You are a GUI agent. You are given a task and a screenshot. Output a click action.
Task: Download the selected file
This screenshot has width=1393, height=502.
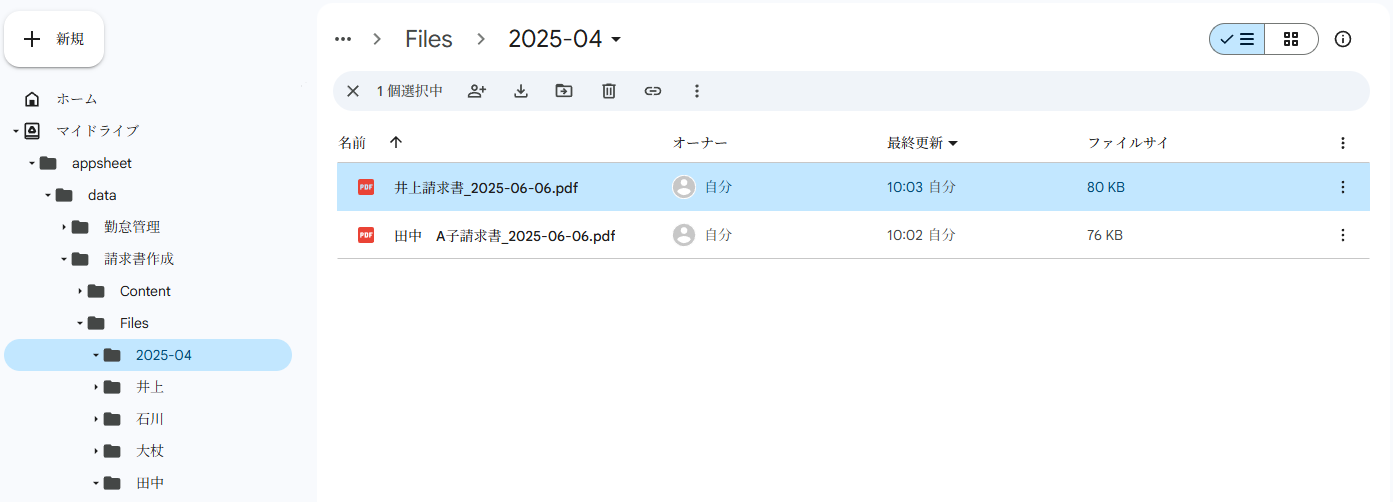(521, 91)
